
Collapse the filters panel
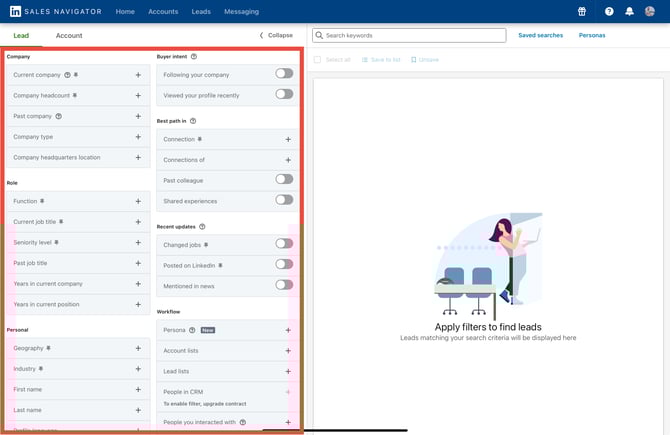click(276, 35)
